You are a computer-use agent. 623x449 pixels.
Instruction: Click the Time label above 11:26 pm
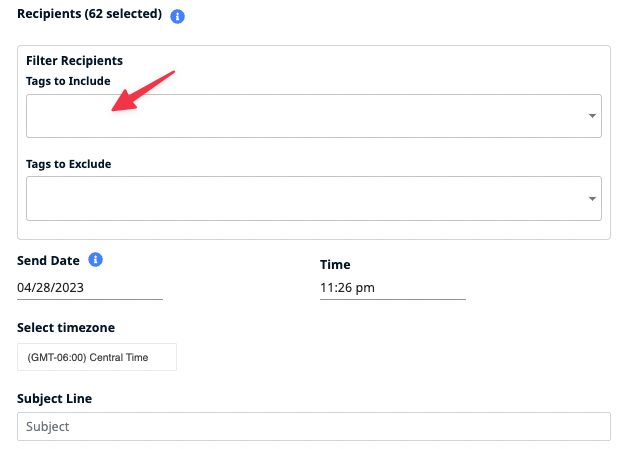[x=335, y=265]
